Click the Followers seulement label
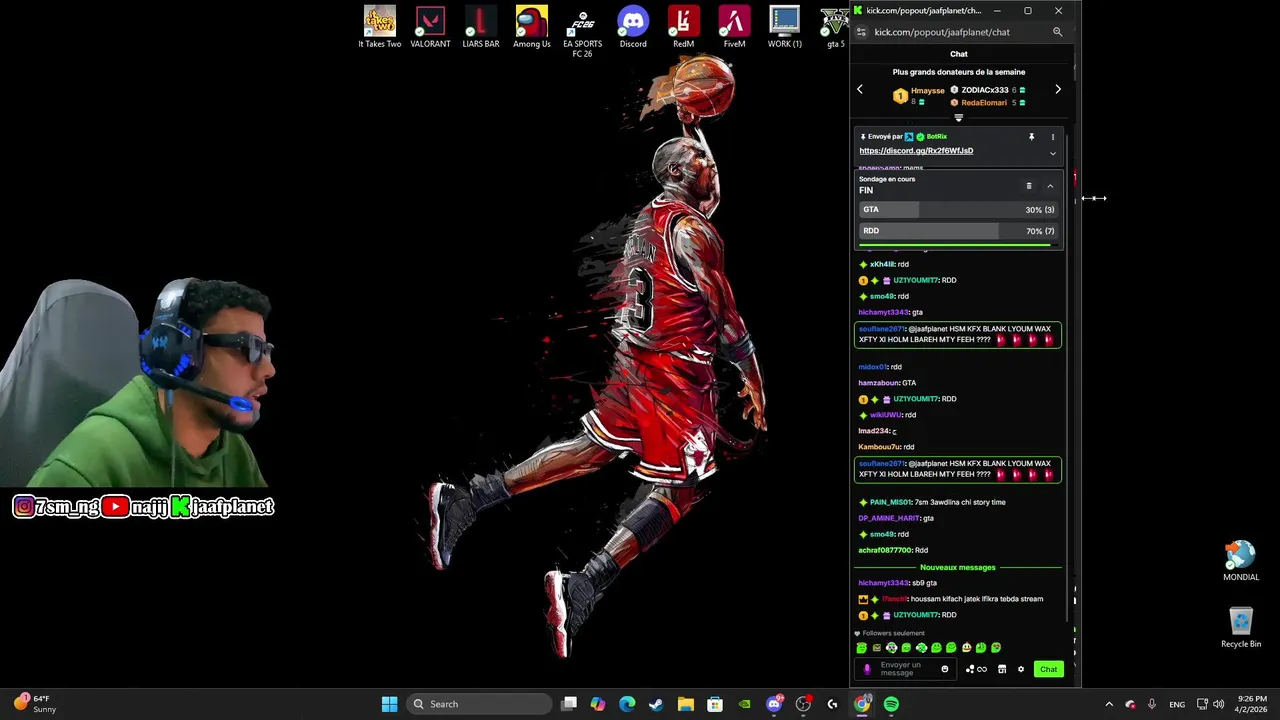 pos(893,633)
